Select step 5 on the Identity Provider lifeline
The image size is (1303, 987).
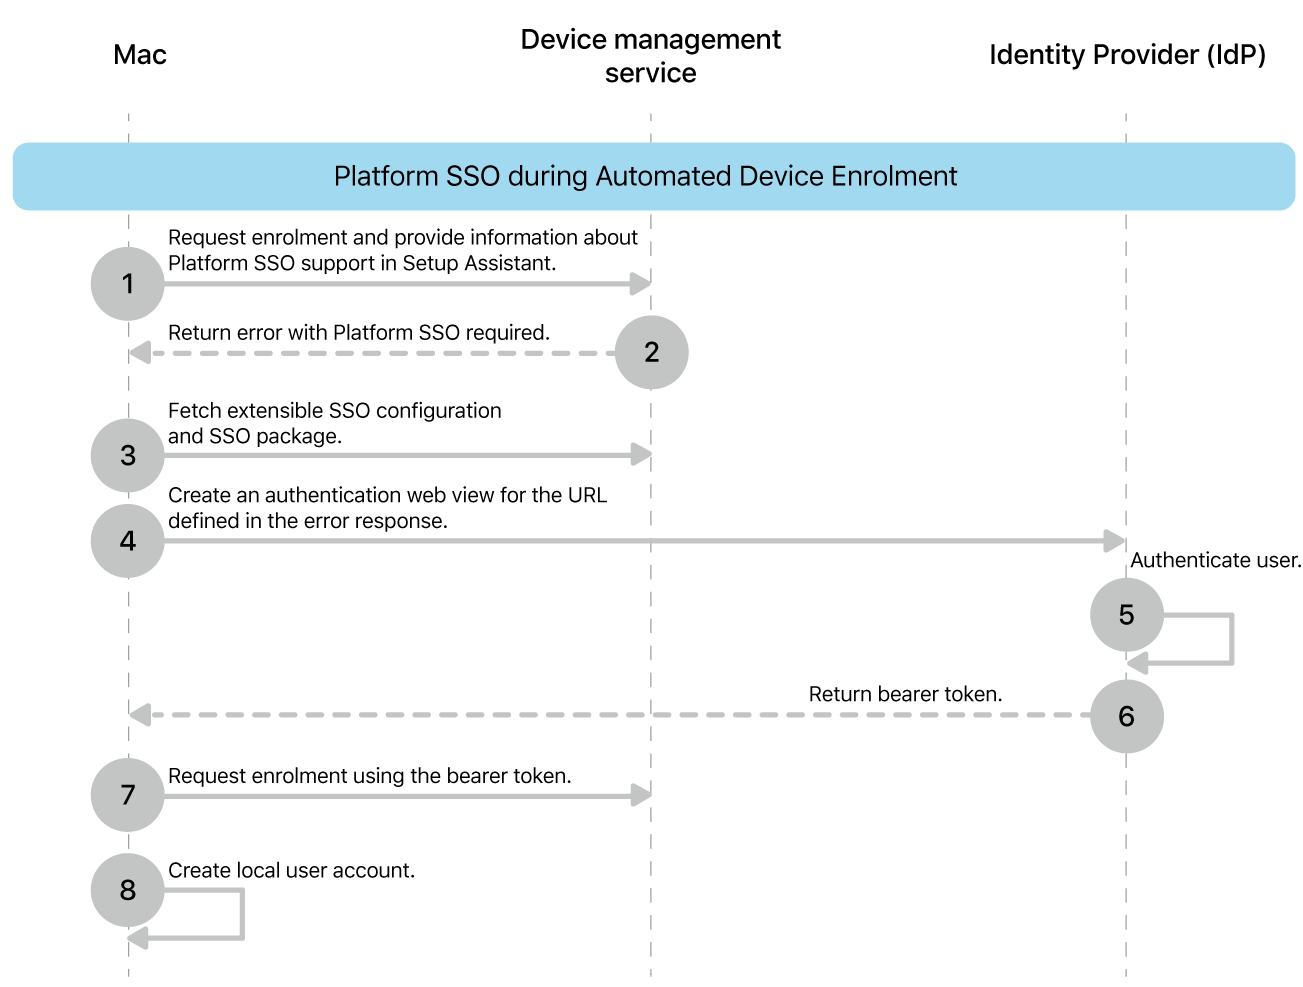tap(1127, 616)
